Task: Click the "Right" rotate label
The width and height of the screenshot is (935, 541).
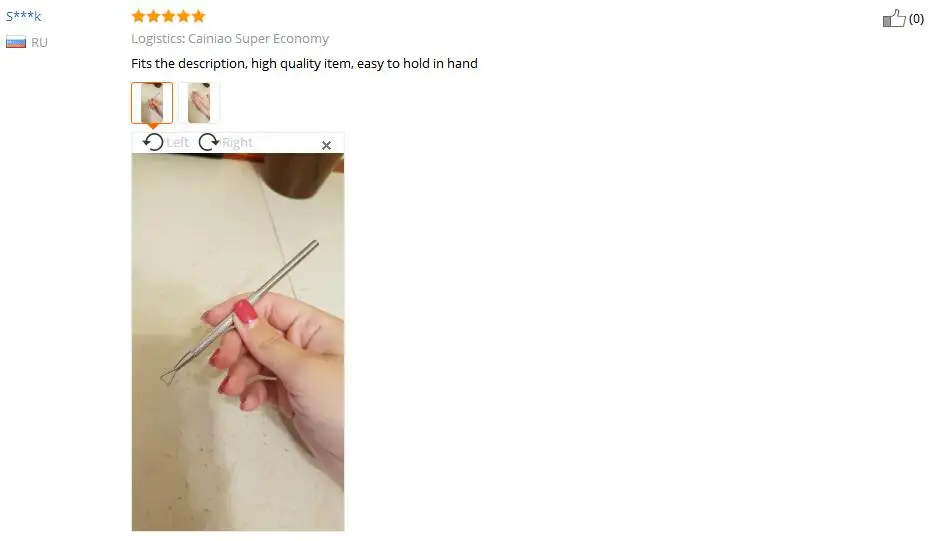Action: (237, 143)
